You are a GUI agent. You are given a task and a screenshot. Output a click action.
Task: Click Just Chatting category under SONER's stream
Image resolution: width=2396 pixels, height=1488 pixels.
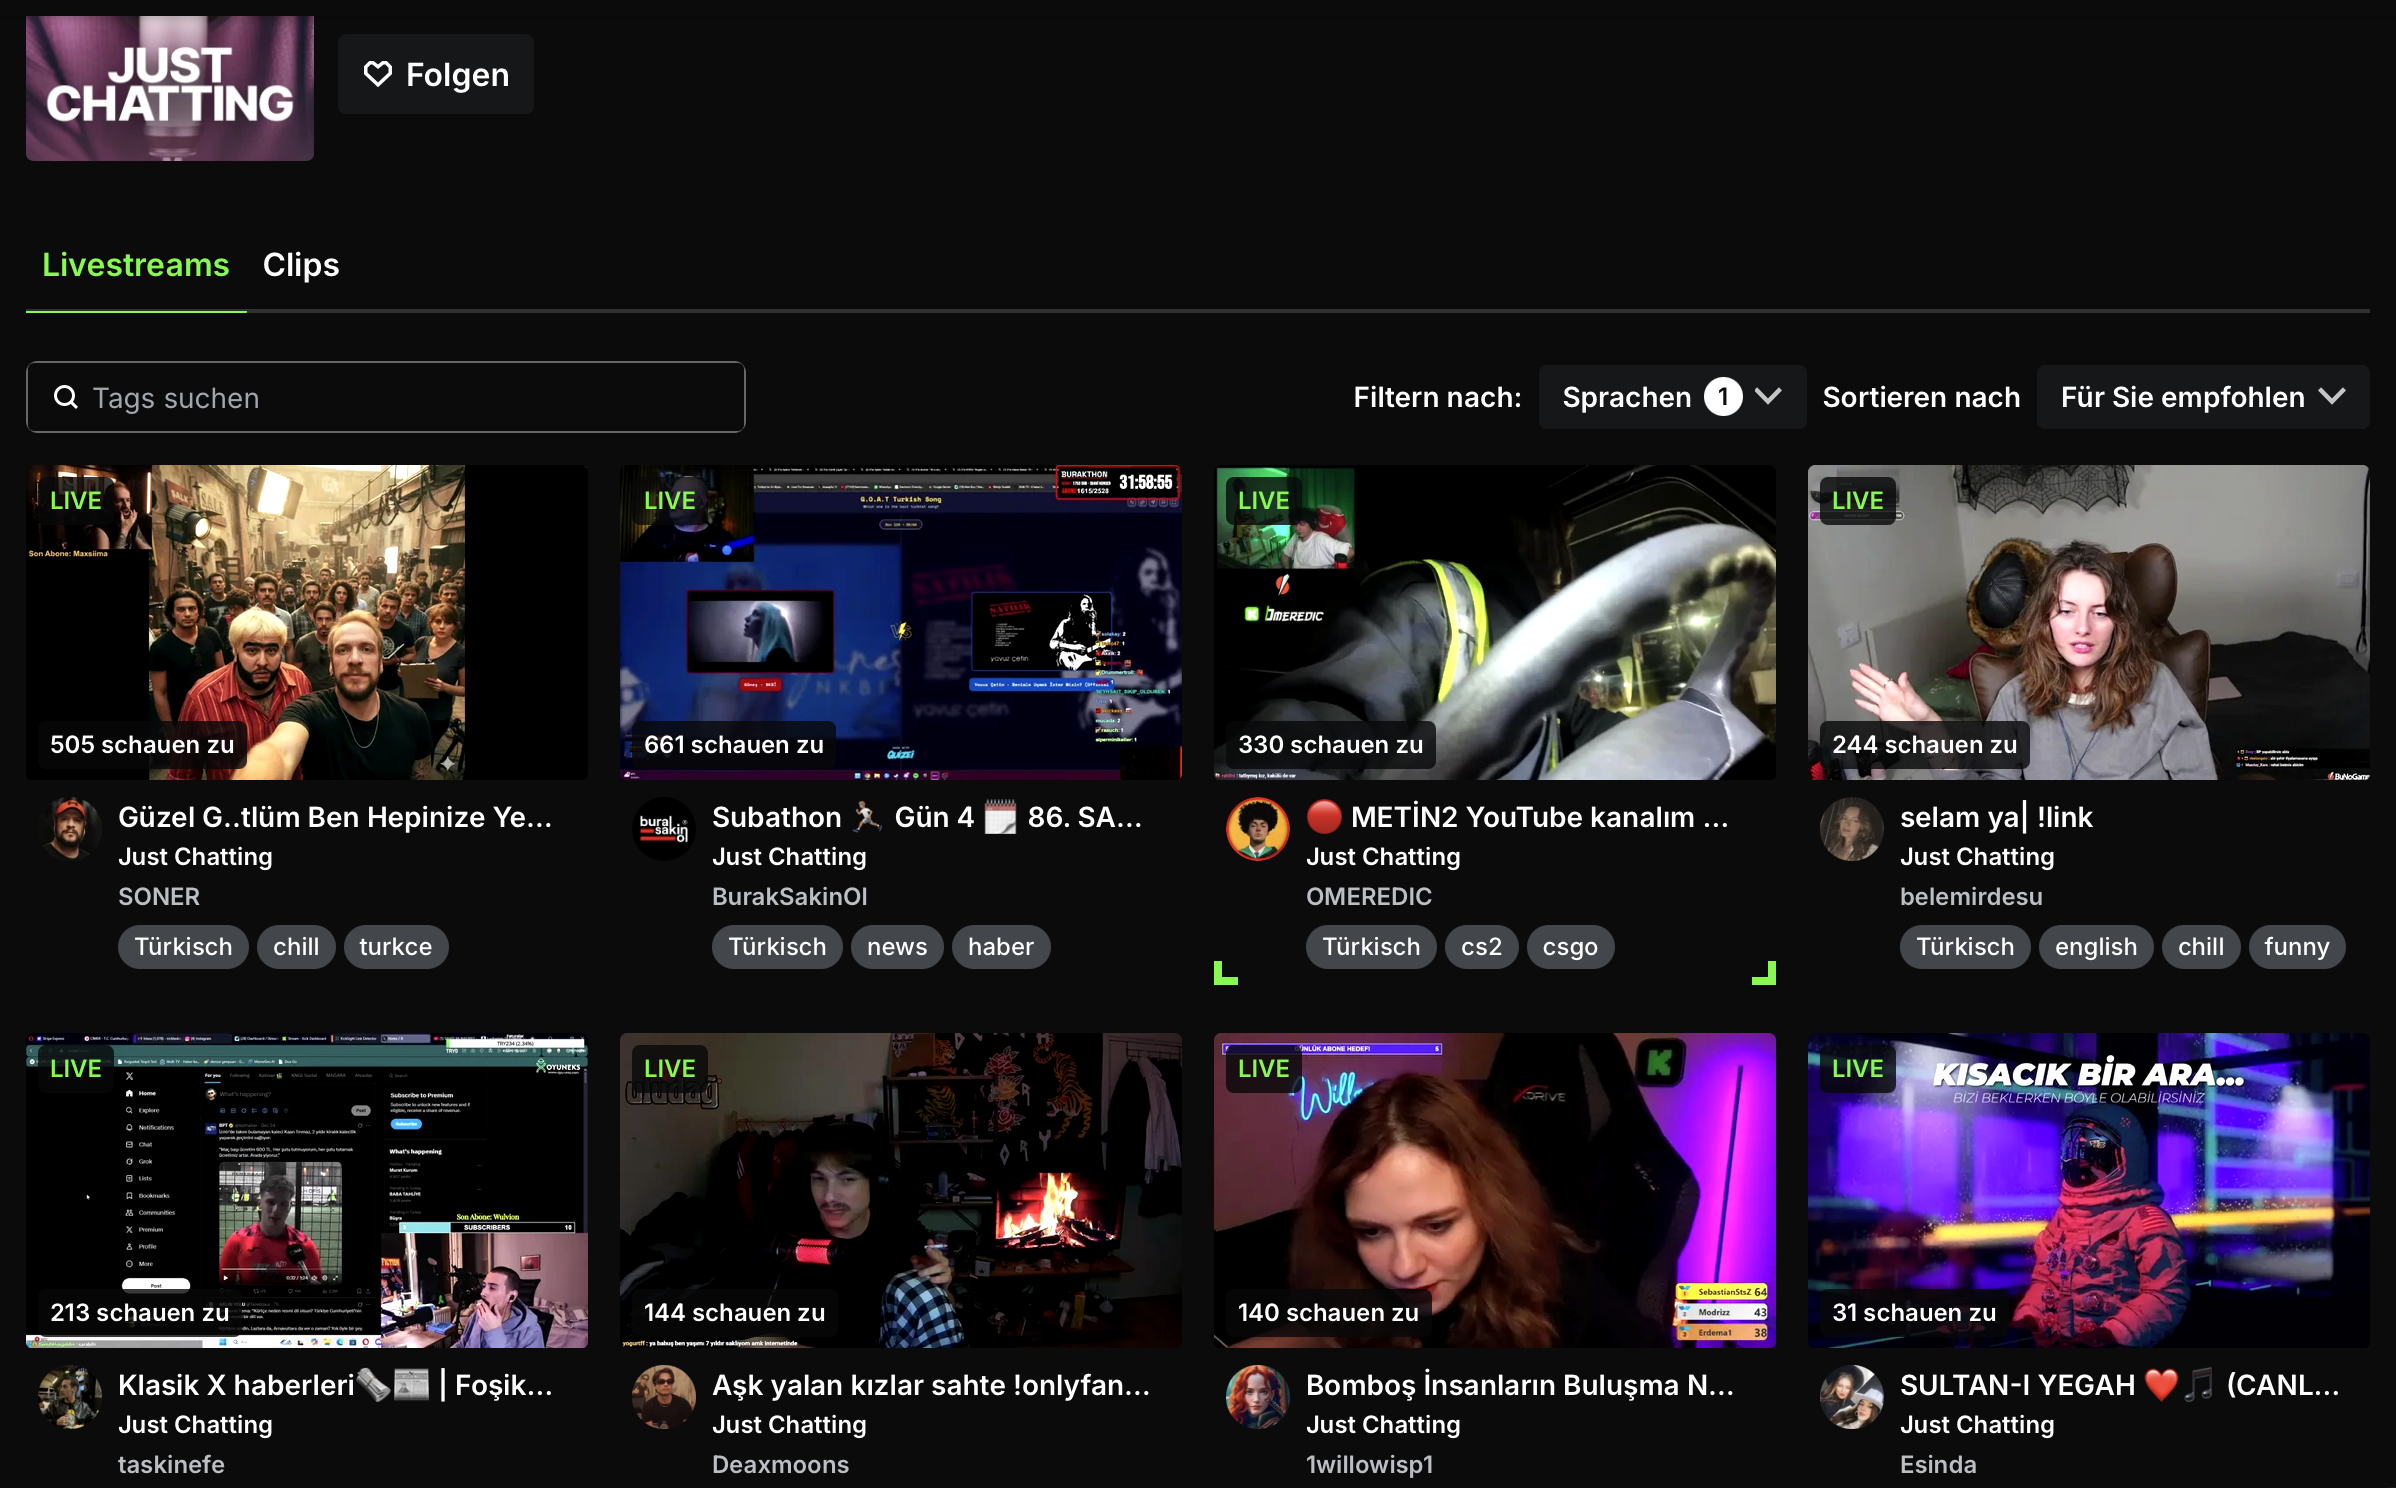(x=195, y=857)
